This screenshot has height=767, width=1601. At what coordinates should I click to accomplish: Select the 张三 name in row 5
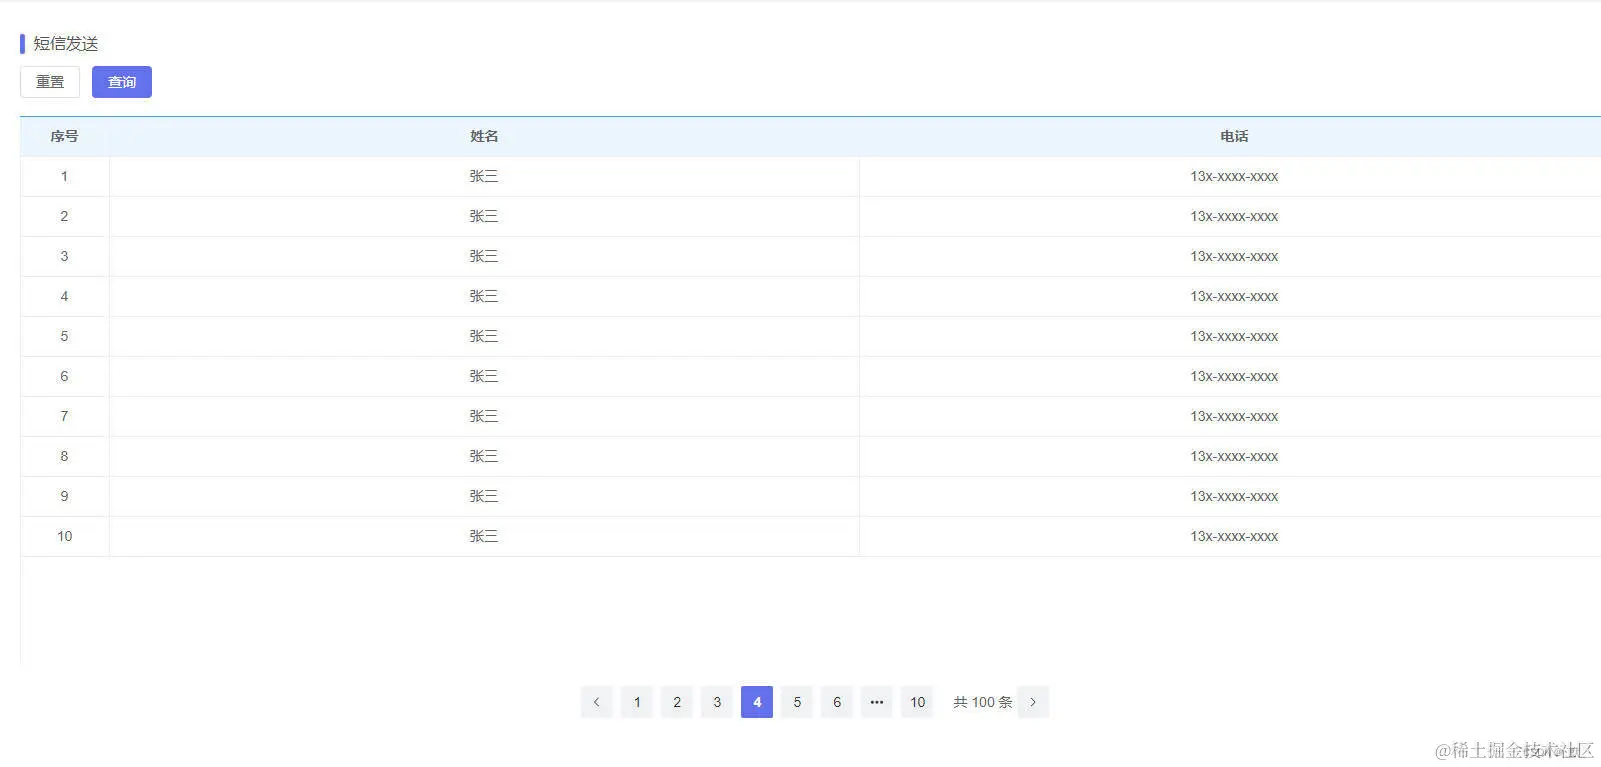coord(484,336)
